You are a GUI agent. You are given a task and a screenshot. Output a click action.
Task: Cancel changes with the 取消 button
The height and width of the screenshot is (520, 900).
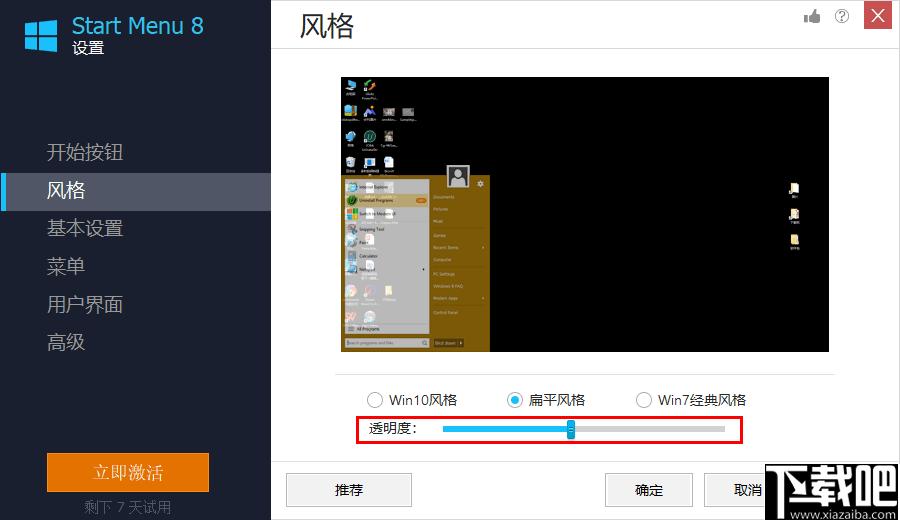[740, 490]
